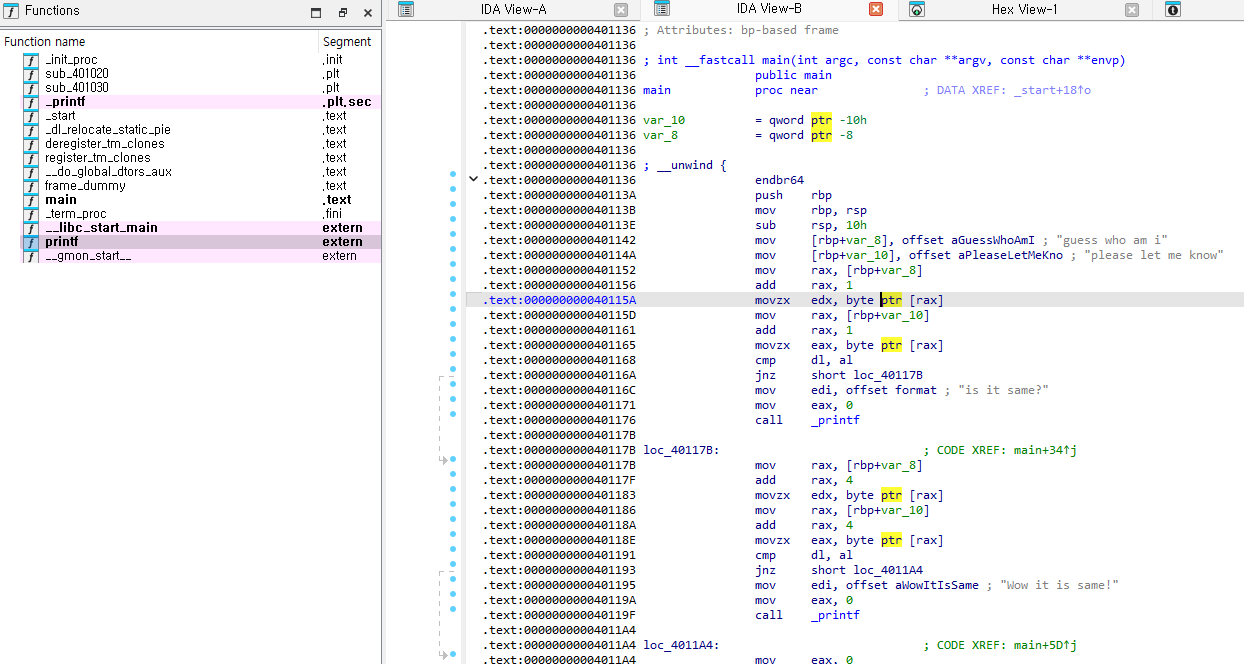1244x664 pixels.
Task: Click the "; __unwind {" comment line
Action: click(685, 165)
